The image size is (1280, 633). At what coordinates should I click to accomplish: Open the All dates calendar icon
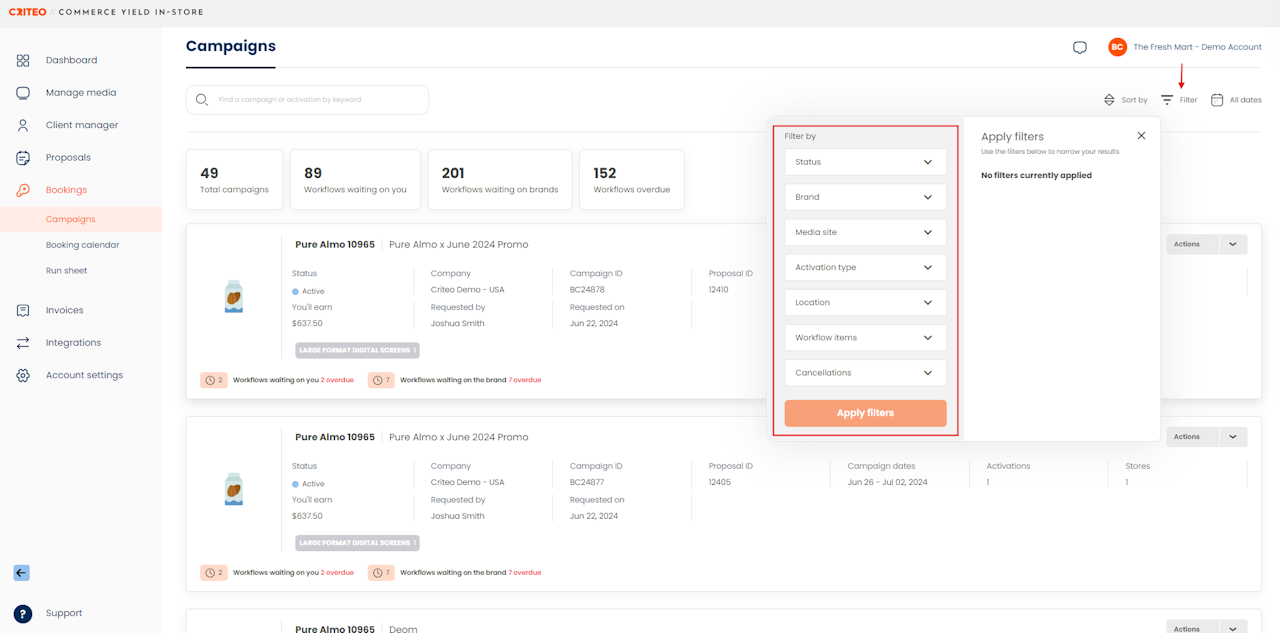[x=1217, y=100]
